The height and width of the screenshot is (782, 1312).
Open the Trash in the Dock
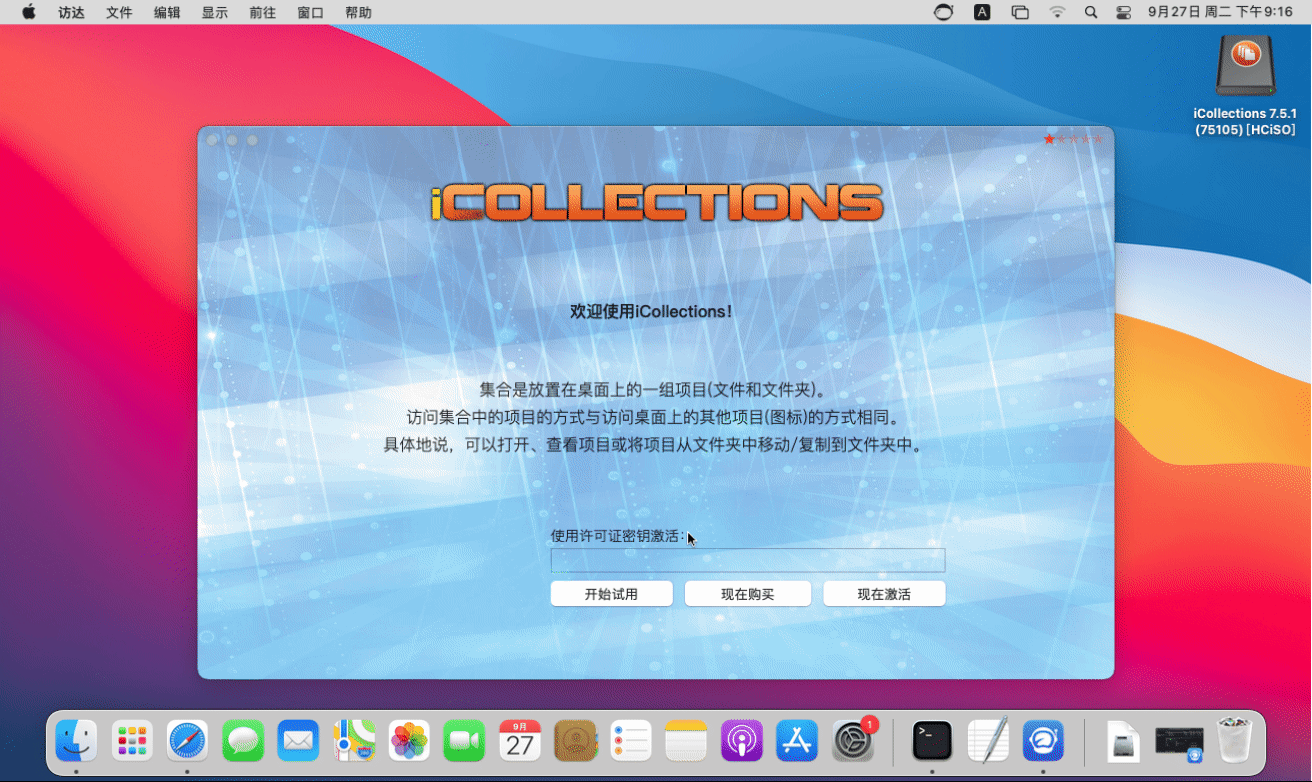(1235, 741)
